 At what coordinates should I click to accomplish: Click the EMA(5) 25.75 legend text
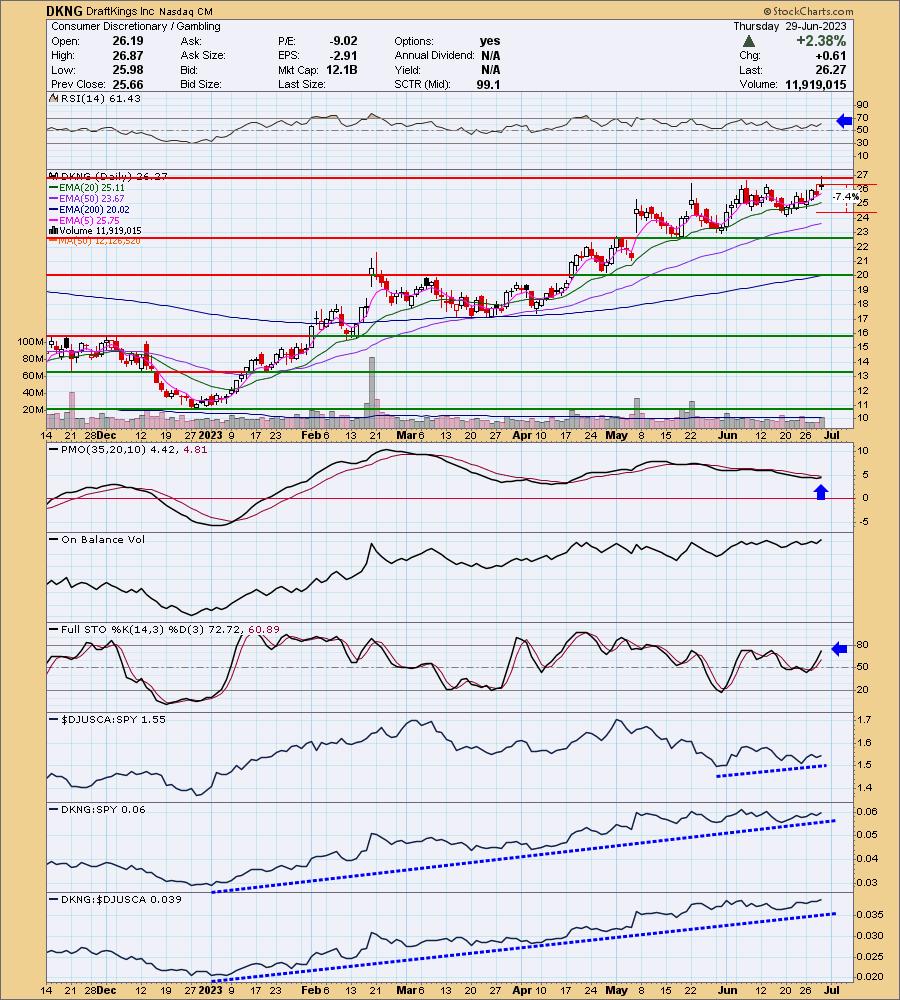point(89,220)
